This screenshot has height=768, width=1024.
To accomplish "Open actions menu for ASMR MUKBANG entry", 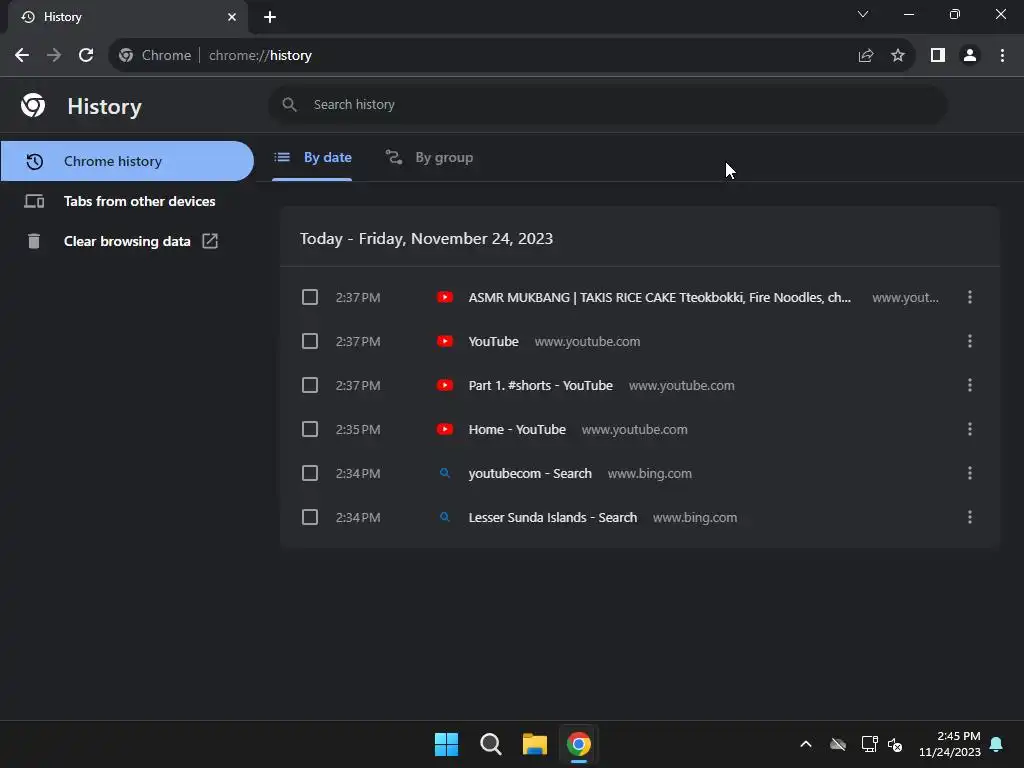I will click(x=970, y=298).
